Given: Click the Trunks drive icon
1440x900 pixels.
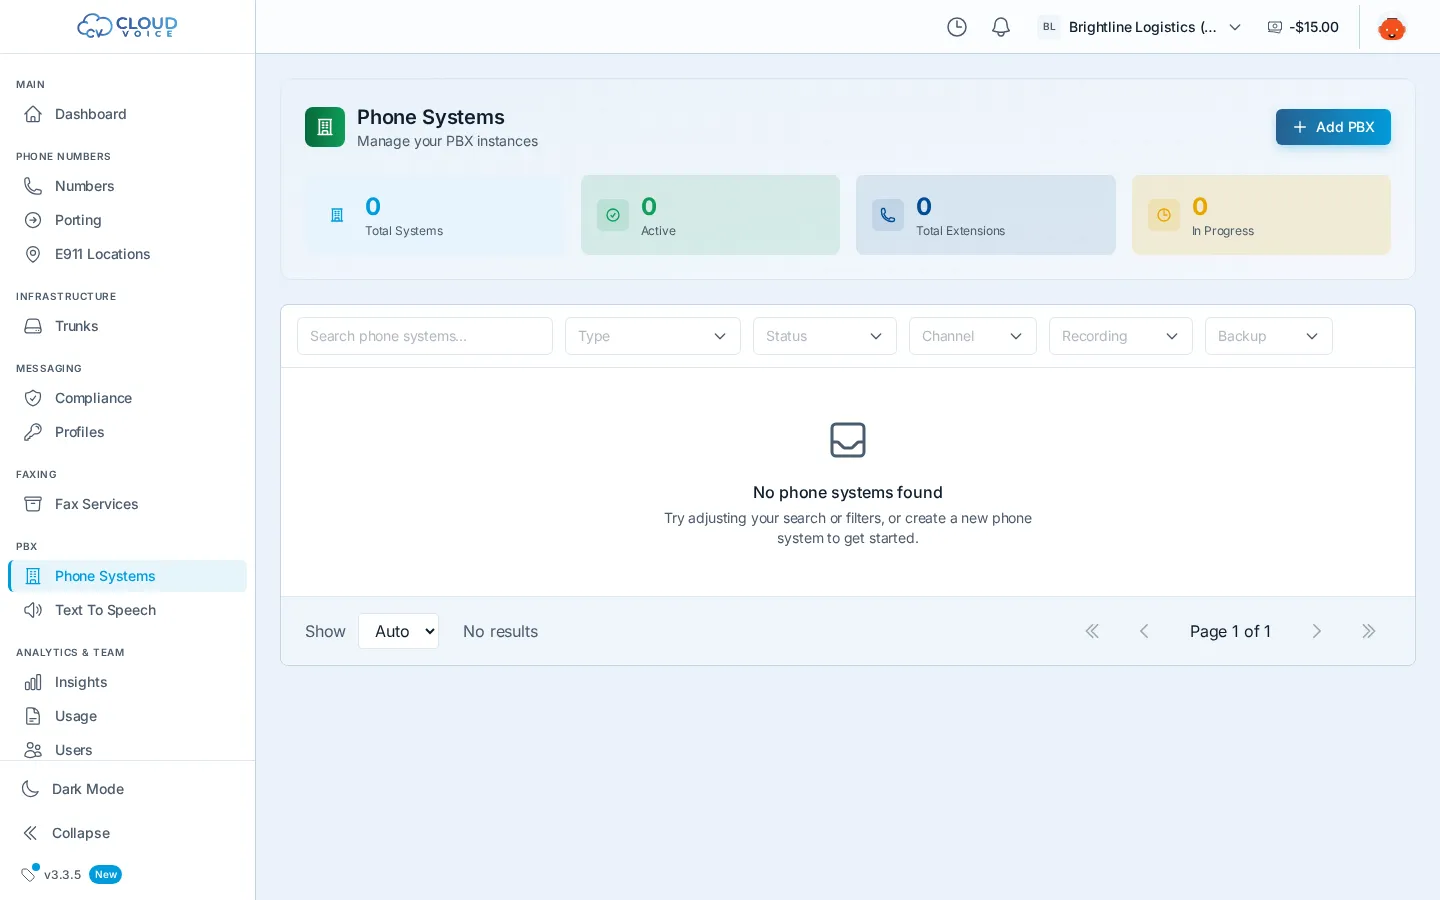Looking at the screenshot, I should pos(33,326).
